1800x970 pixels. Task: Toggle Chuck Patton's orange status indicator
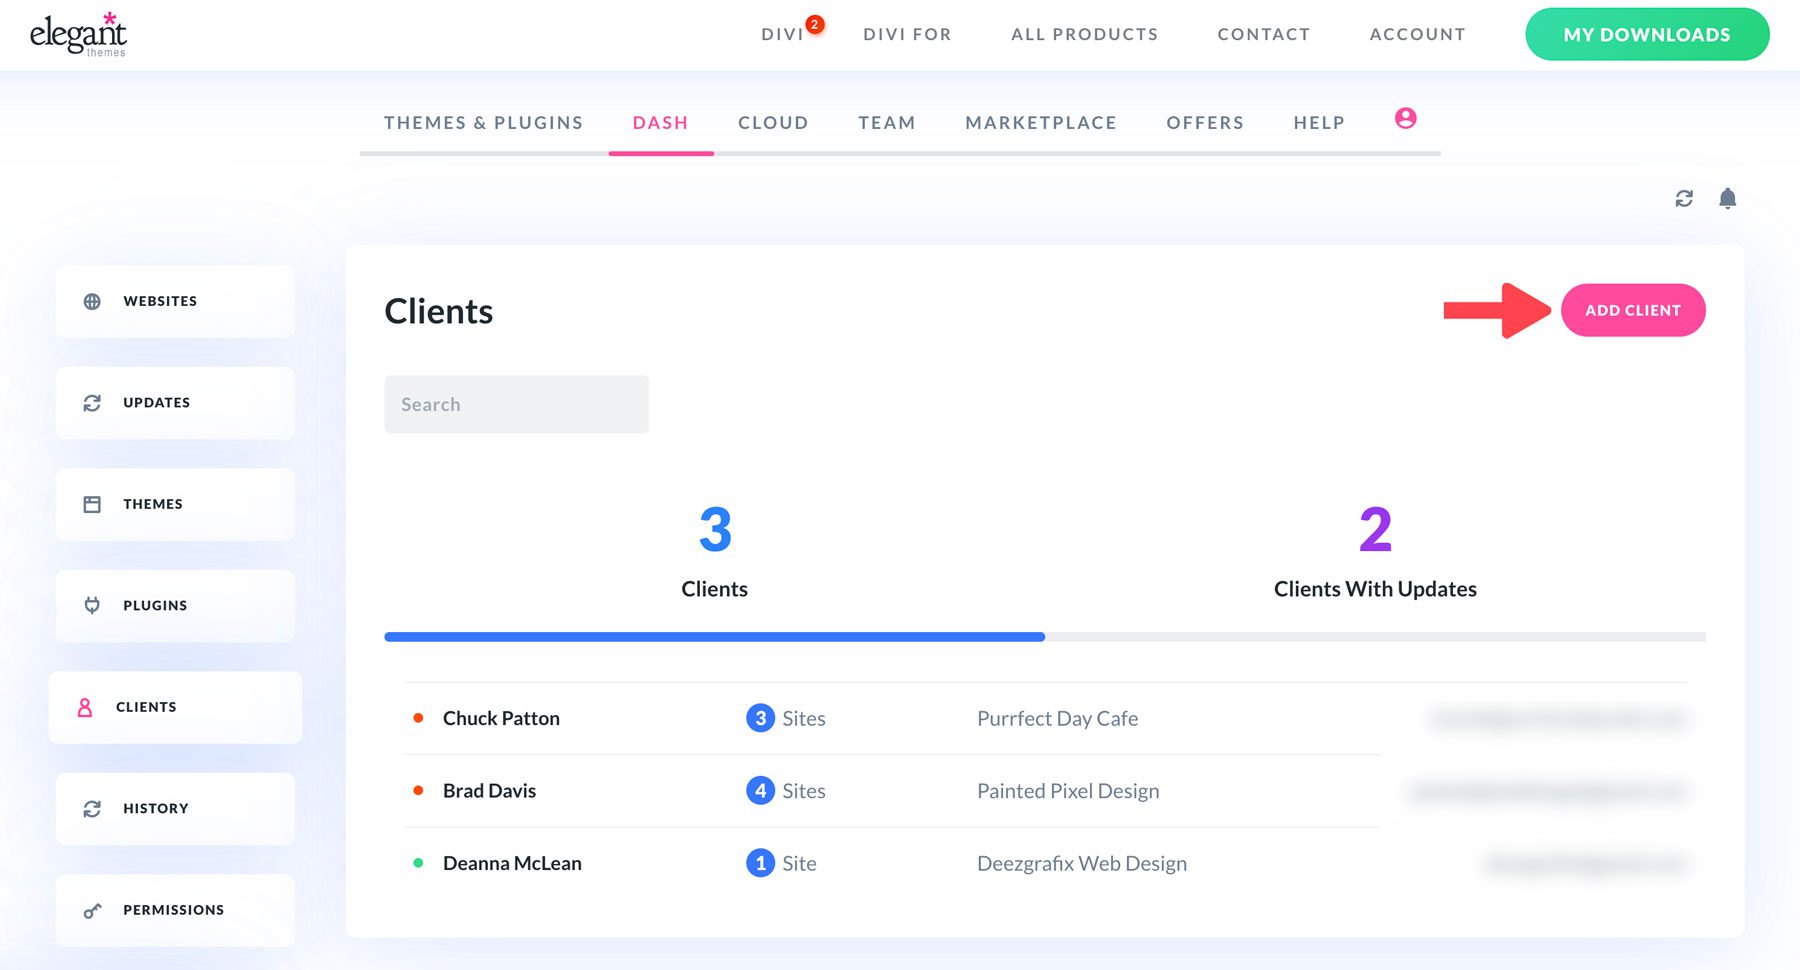(x=418, y=717)
